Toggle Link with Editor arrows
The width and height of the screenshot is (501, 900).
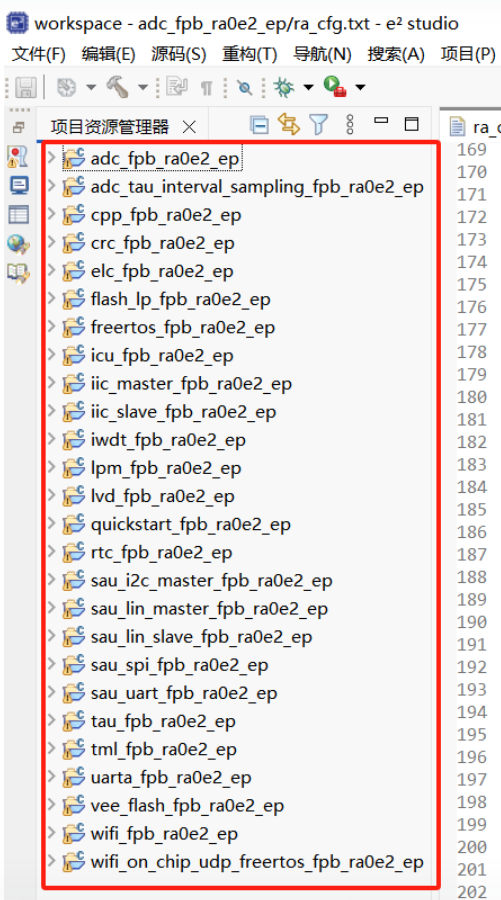pos(289,124)
